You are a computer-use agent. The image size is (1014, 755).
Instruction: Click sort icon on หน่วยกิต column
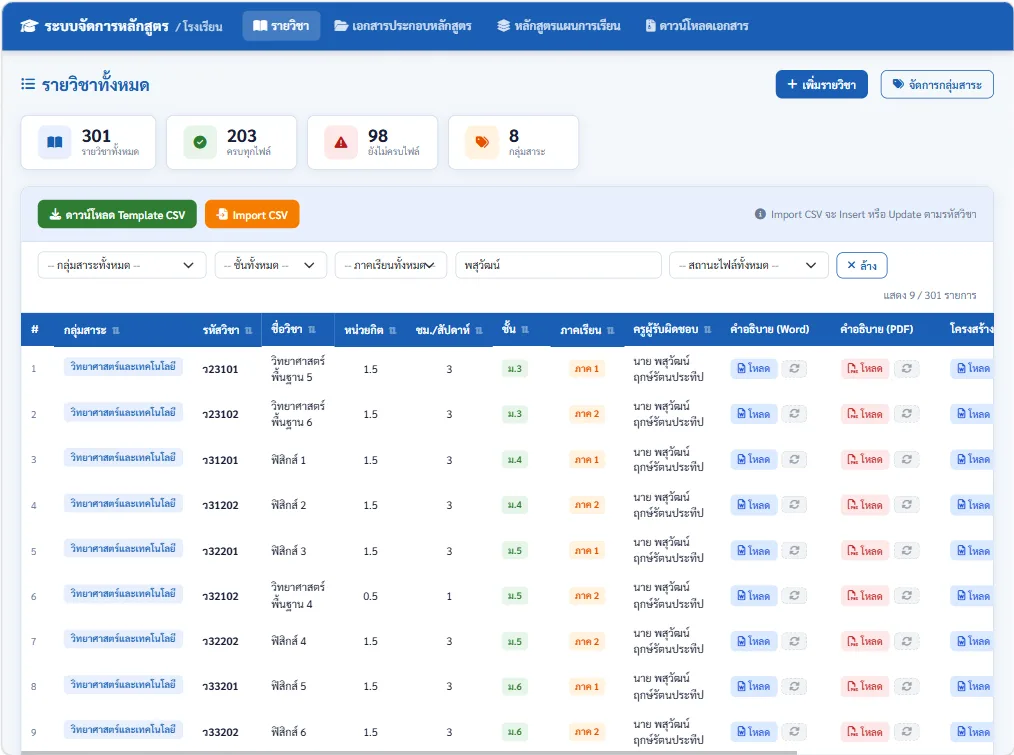[393, 331]
